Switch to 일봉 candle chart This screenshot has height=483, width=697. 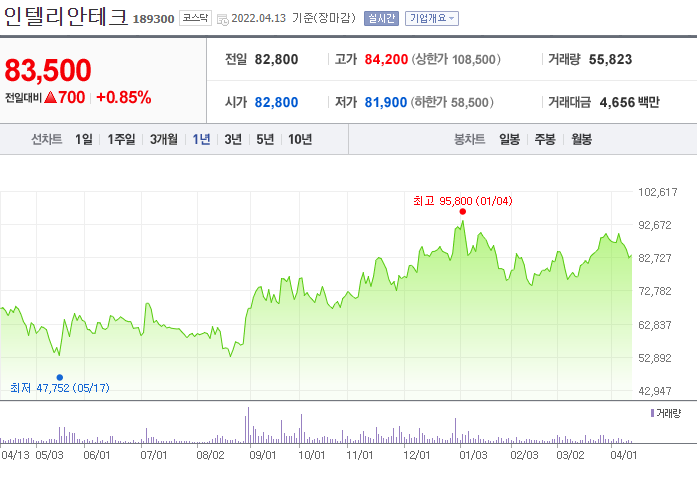[x=509, y=140]
